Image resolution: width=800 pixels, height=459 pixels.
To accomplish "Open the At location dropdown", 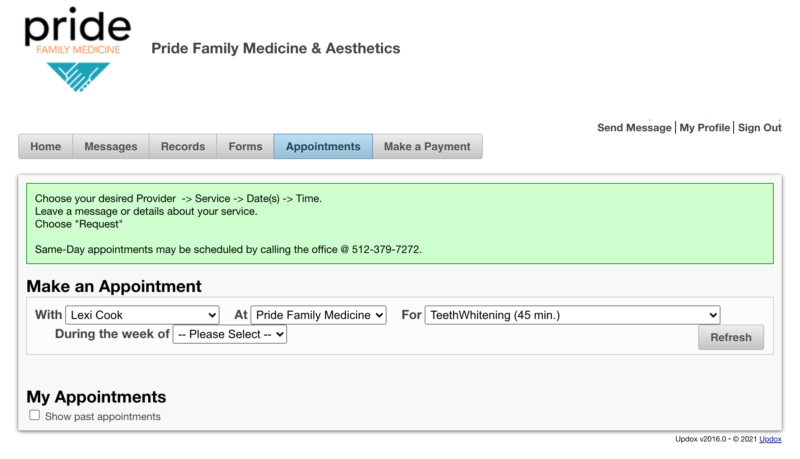I will tap(318, 315).
